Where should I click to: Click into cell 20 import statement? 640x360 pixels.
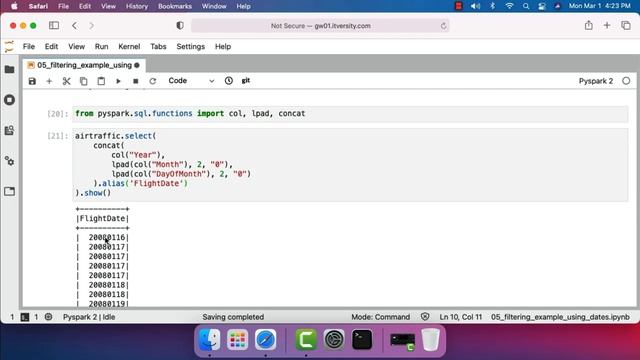(350, 113)
